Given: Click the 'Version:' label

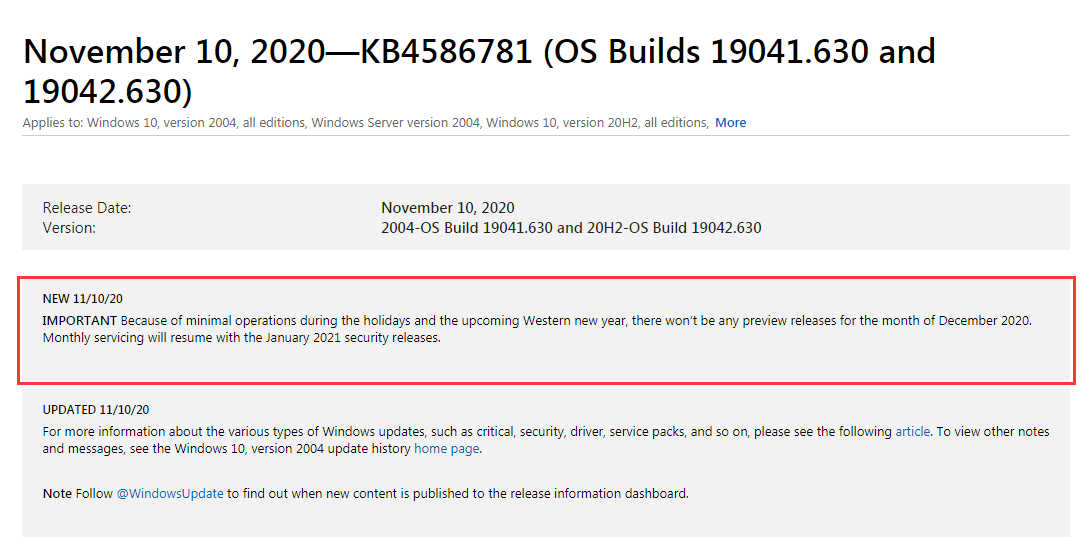Looking at the screenshot, I should click(69, 228).
